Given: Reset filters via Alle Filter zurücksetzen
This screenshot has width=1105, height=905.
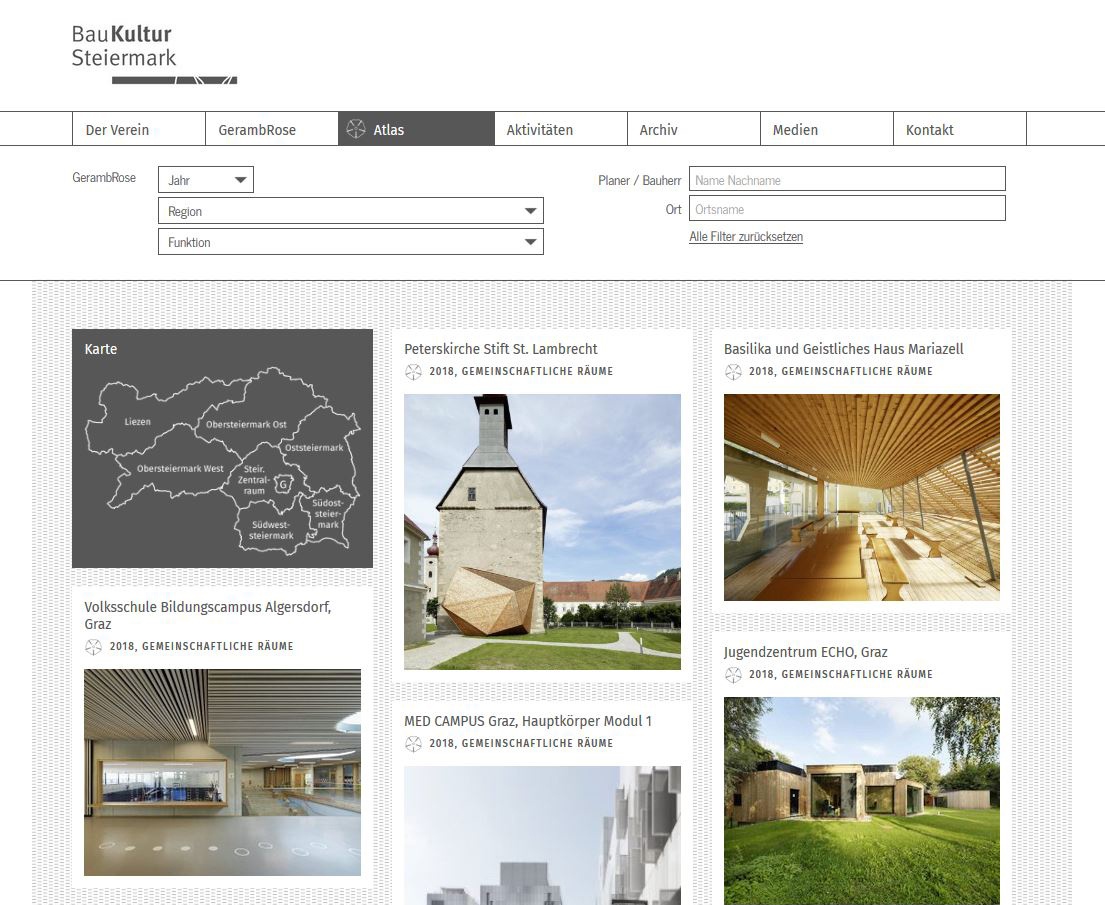Looking at the screenshot, I should [746, 237].
